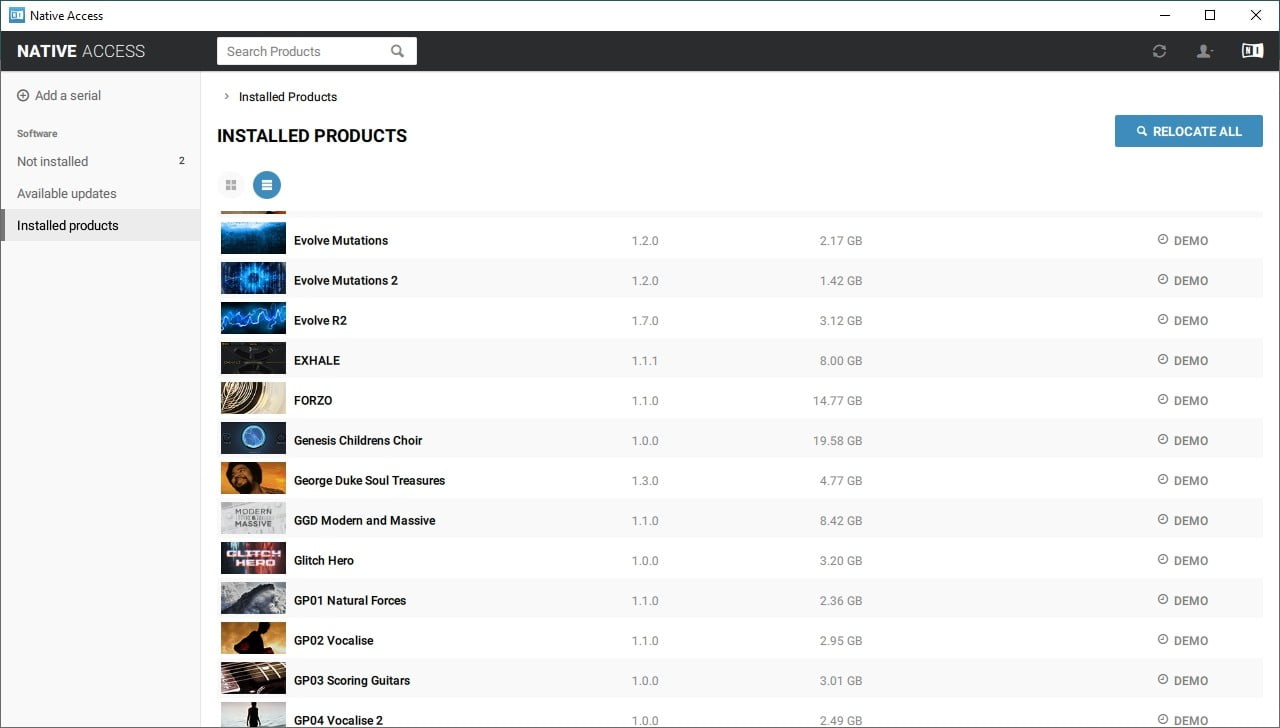Screen dimensions: 1280x728
Task: Switch to list view icon
Action: pos(267,185)
